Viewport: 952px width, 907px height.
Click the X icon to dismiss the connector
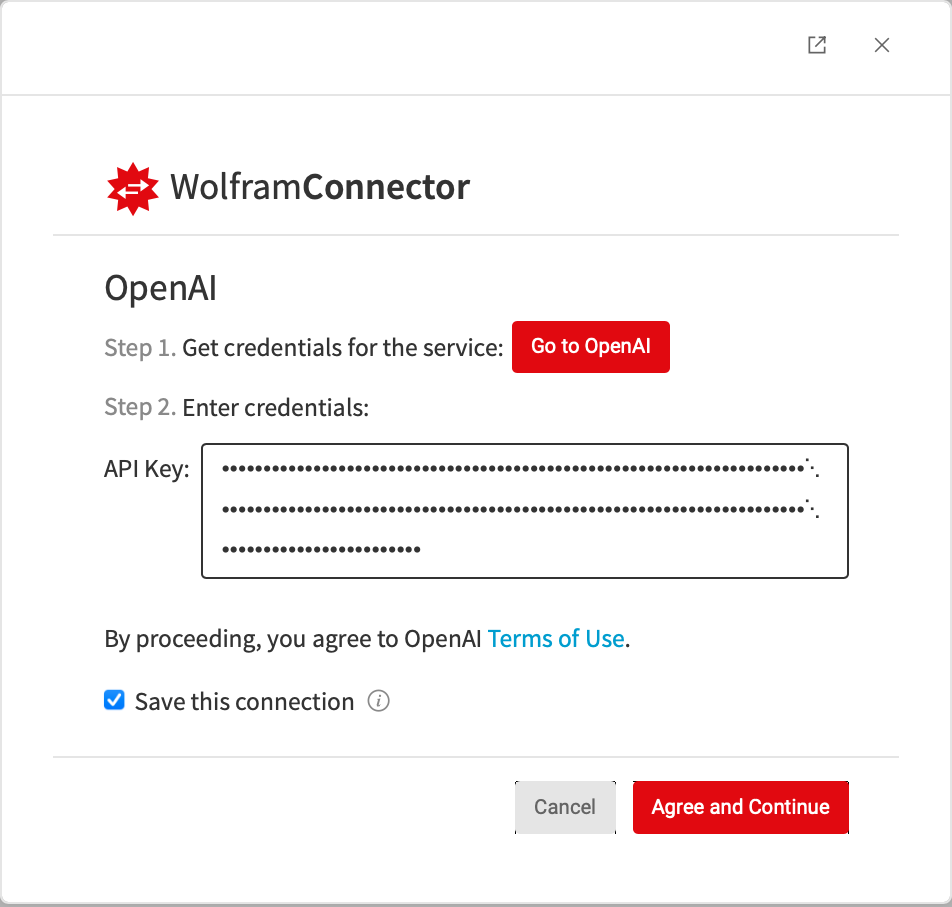pyautogui.click(x=881, y=45)
